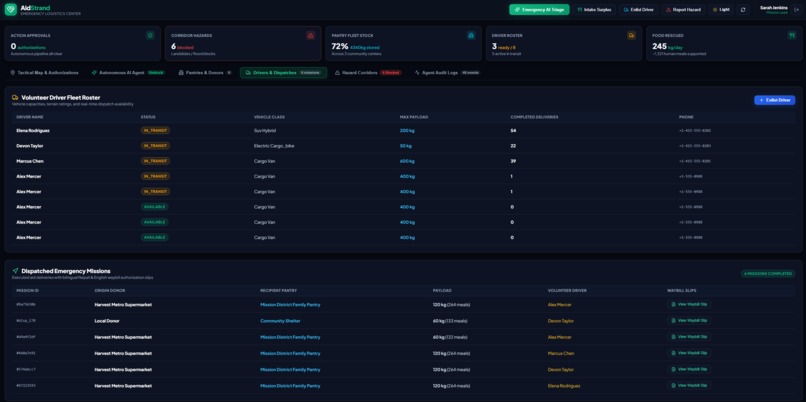
Task: Click the Max Payload column header
Action: click(x=414, y=117)
